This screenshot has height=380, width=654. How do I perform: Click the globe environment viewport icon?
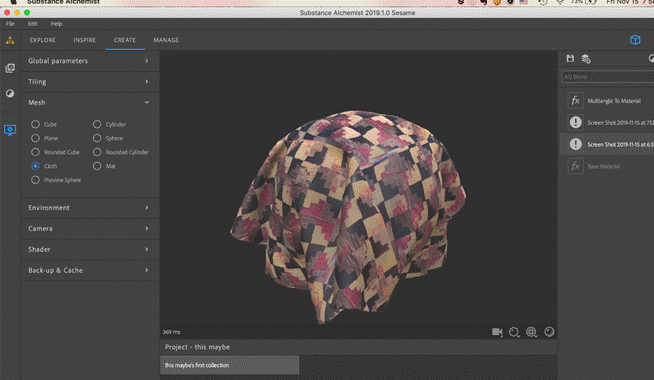[531, 332]
